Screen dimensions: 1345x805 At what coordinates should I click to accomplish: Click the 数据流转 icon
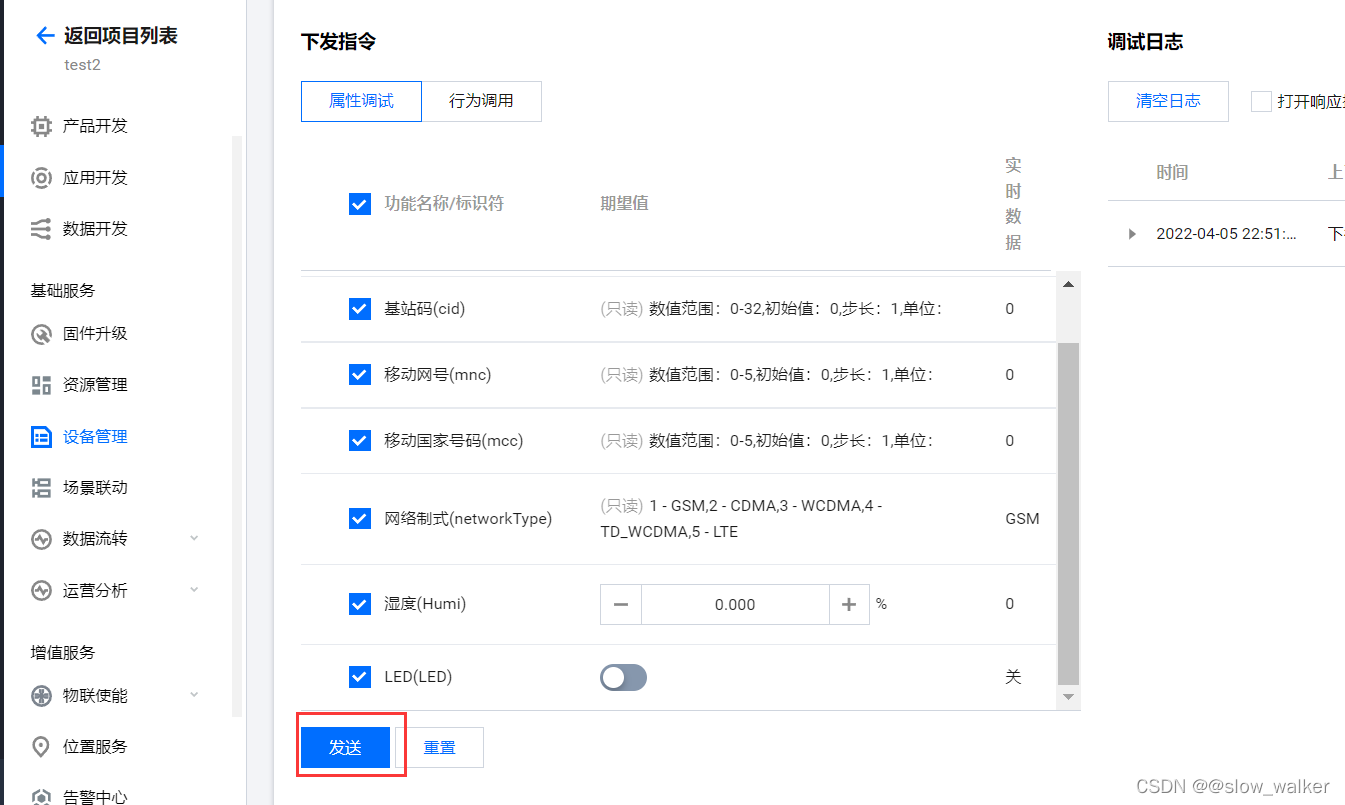(41, 539)
